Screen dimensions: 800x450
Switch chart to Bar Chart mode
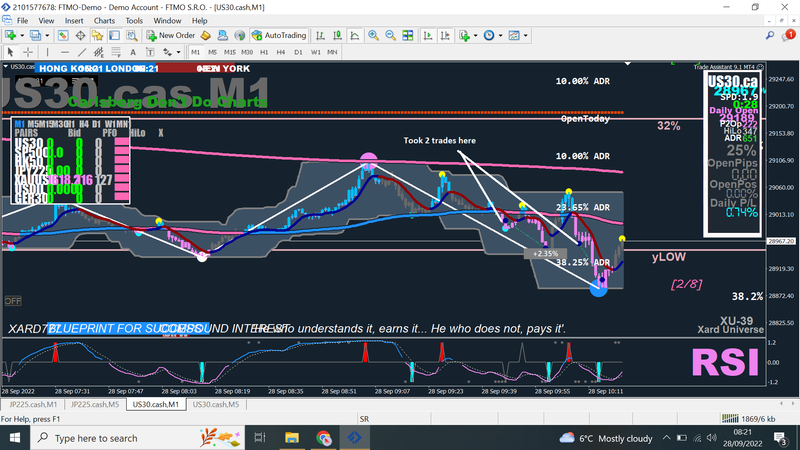(320, 35)
